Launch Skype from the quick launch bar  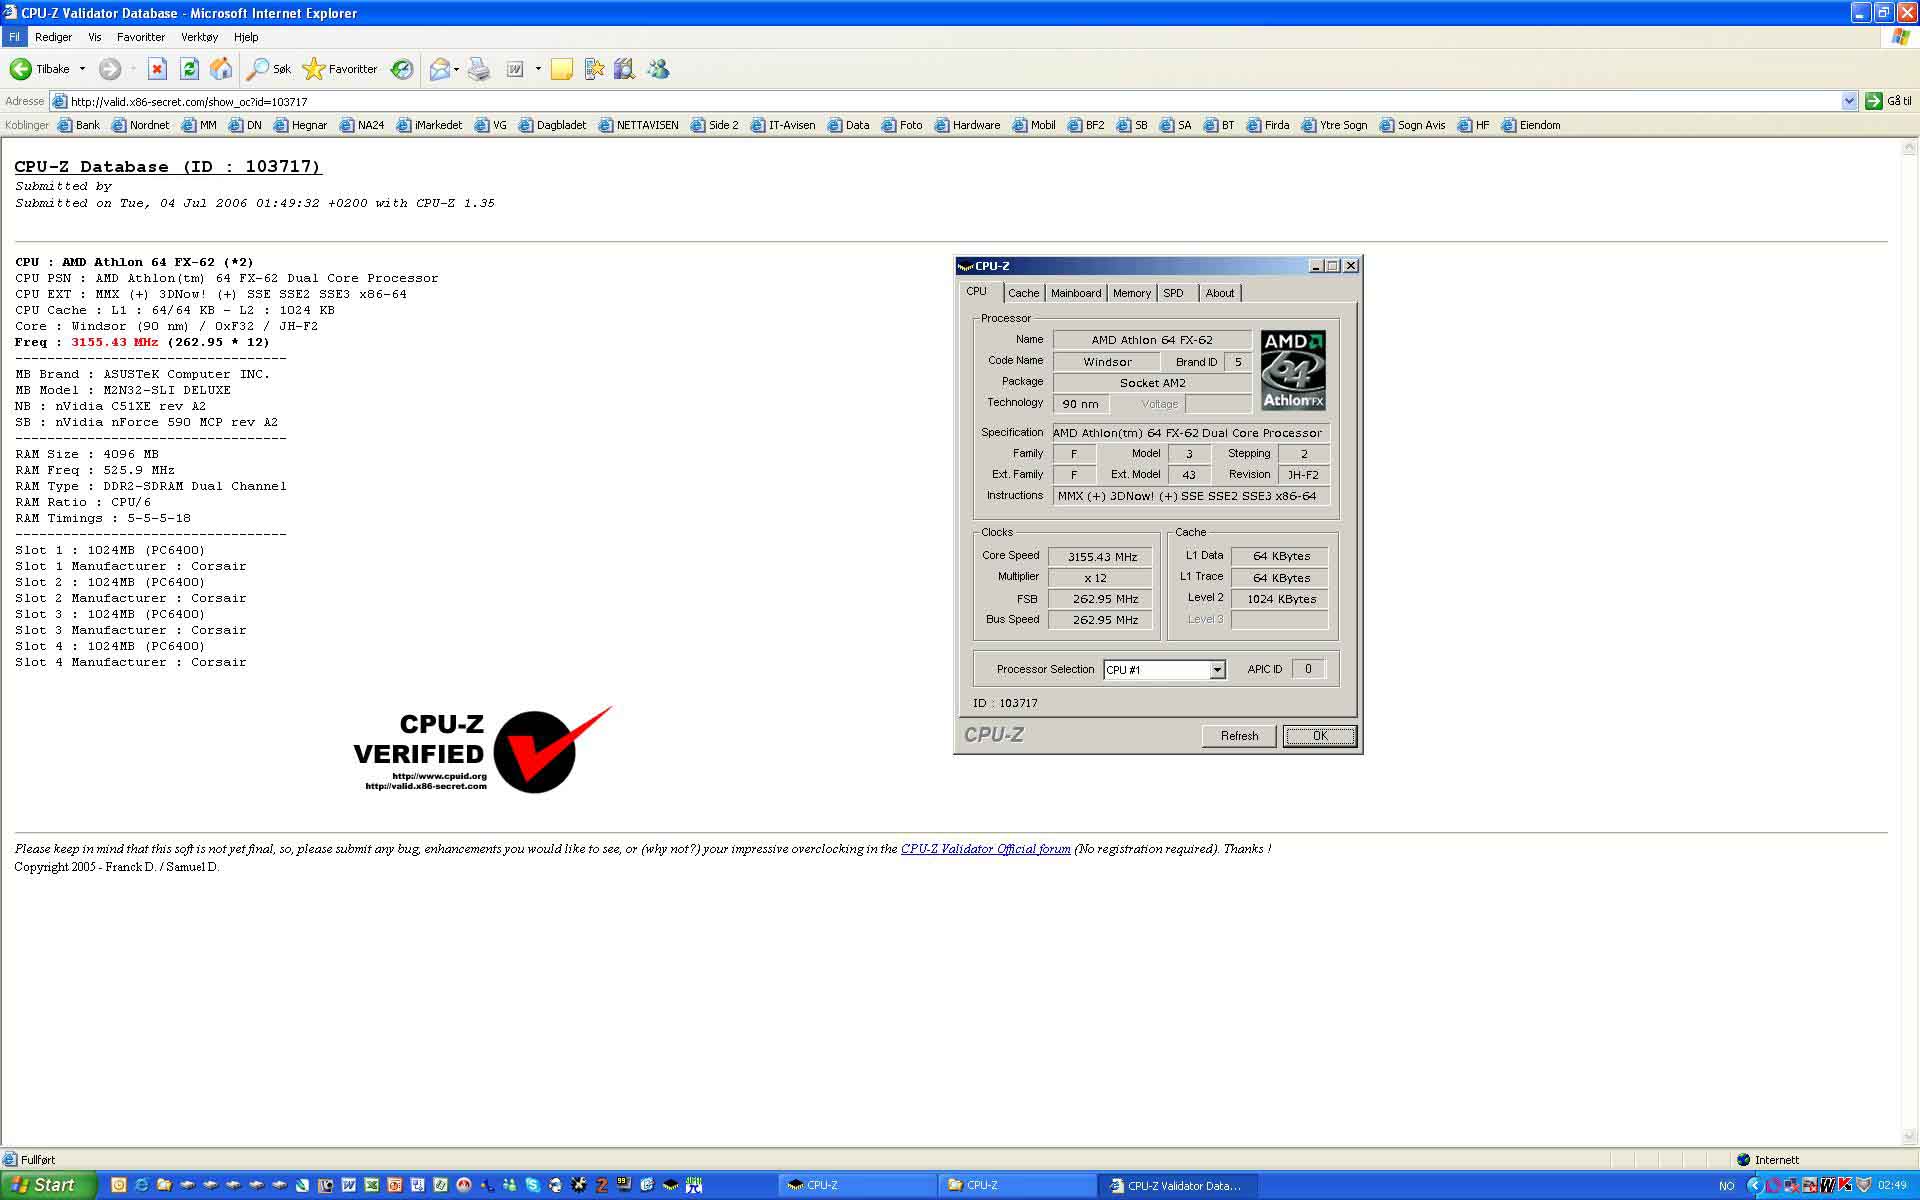533,1185
